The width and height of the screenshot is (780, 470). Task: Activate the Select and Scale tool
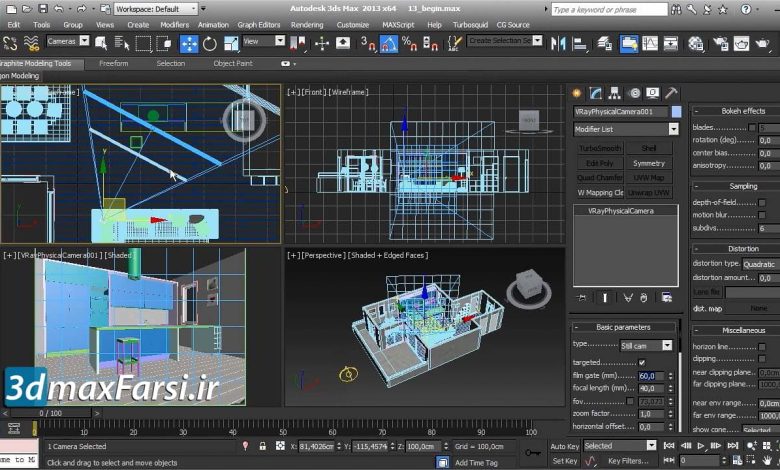(x=231, y=44)
